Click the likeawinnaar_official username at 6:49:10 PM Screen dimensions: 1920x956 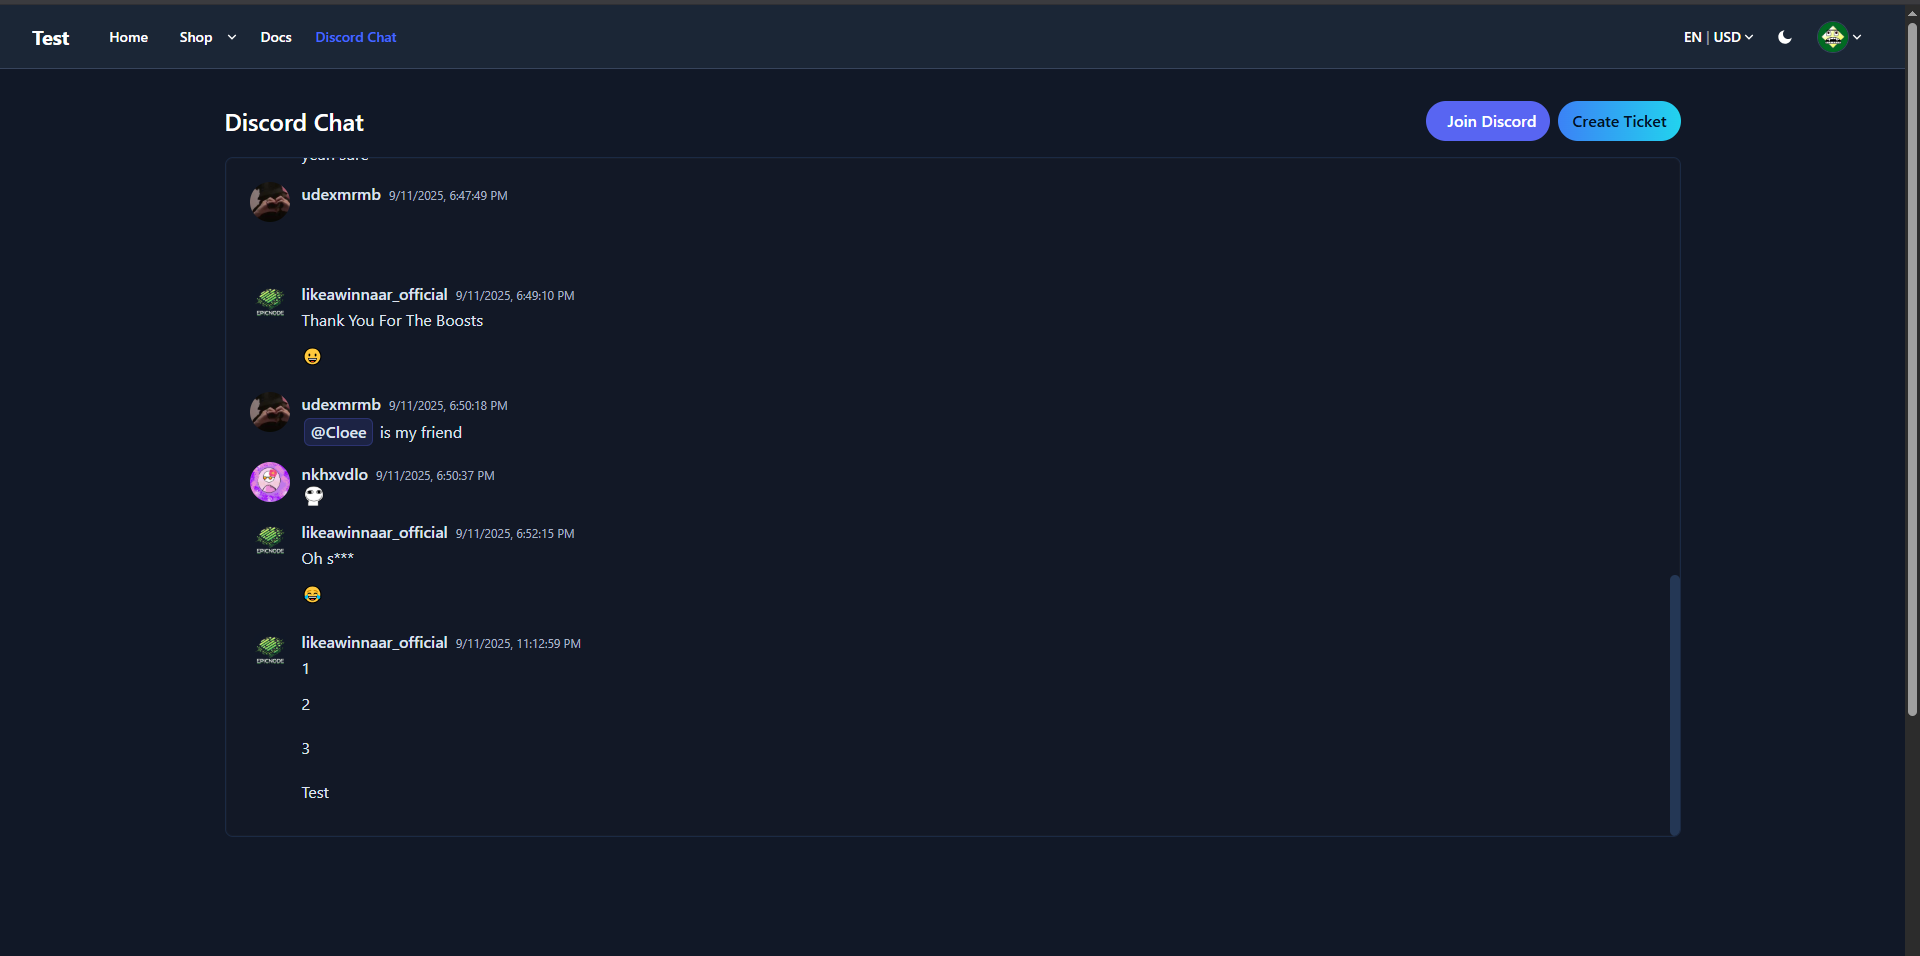tap(374, 294)
